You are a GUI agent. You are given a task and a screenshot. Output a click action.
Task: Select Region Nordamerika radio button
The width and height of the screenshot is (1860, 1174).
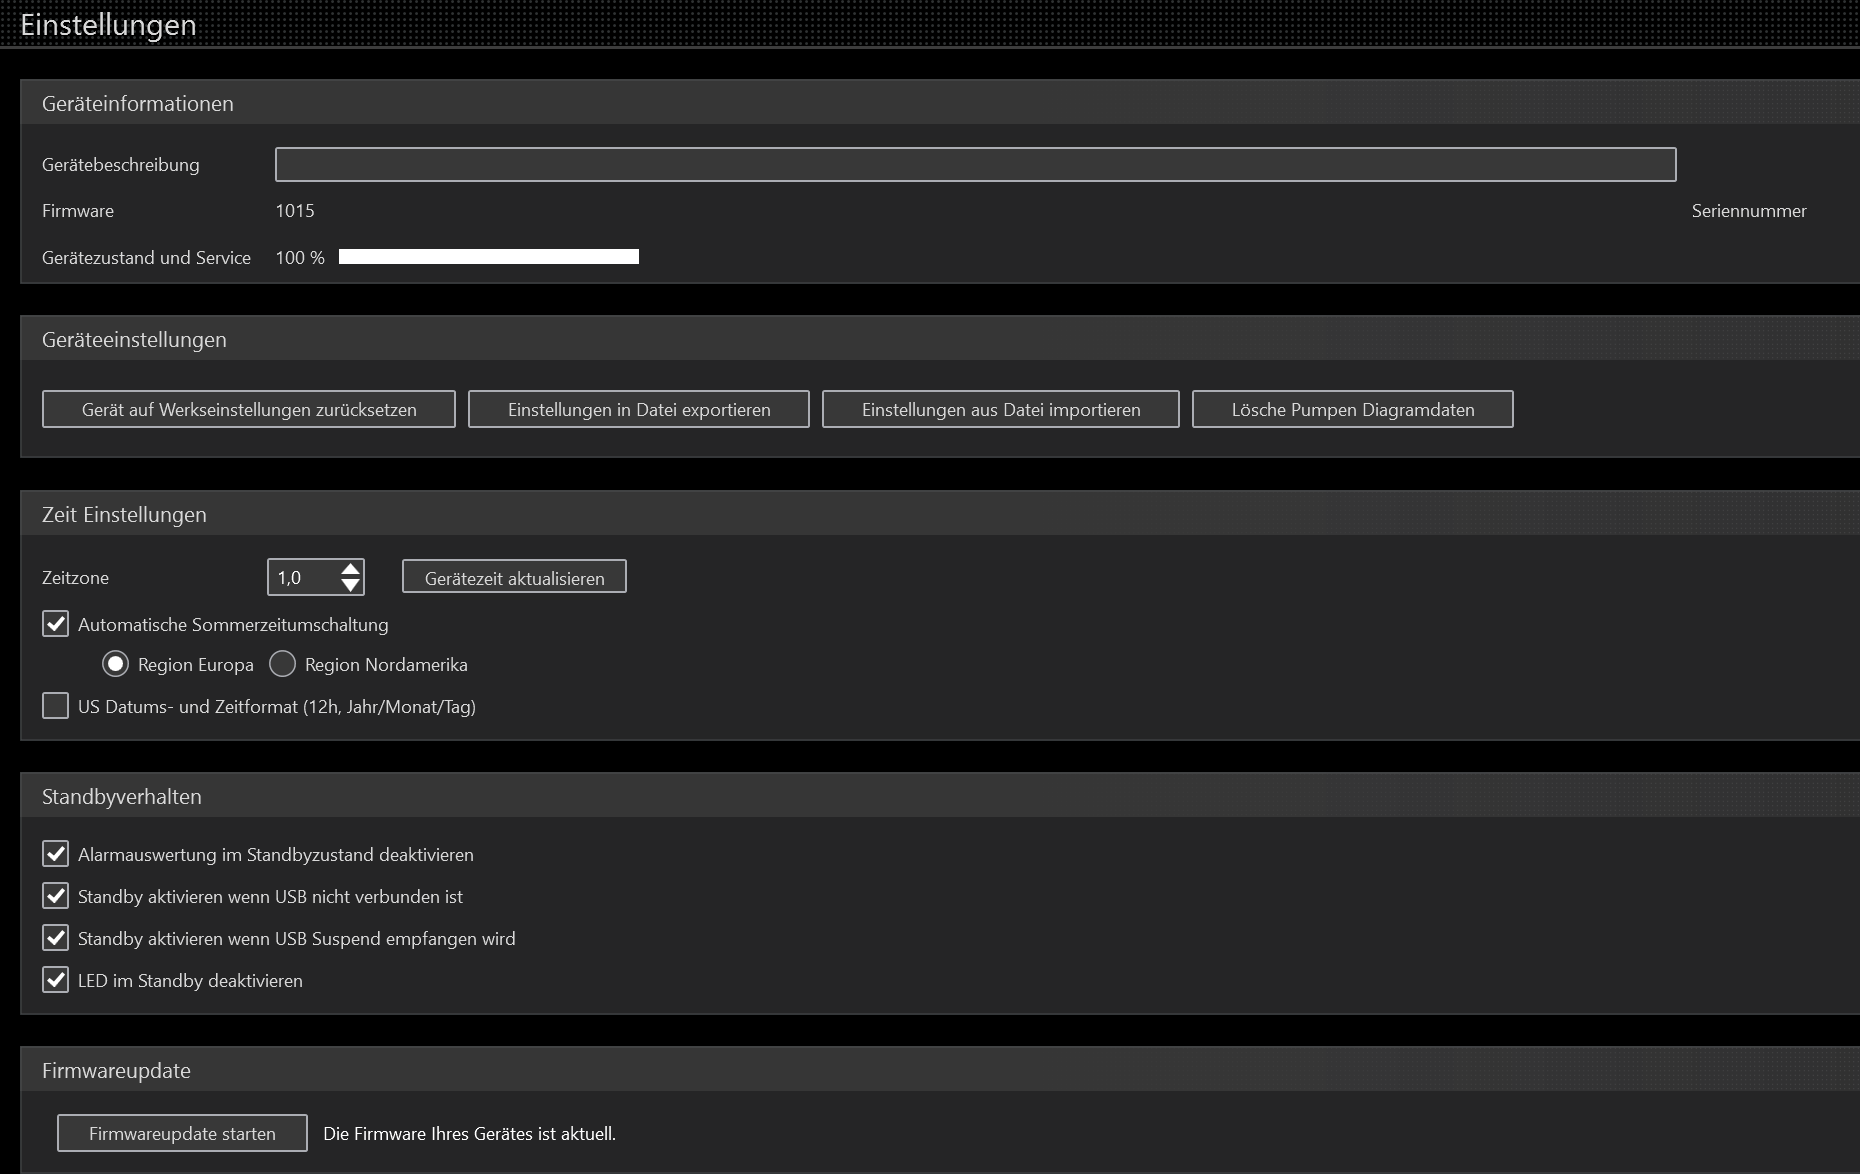coord(283,664)
